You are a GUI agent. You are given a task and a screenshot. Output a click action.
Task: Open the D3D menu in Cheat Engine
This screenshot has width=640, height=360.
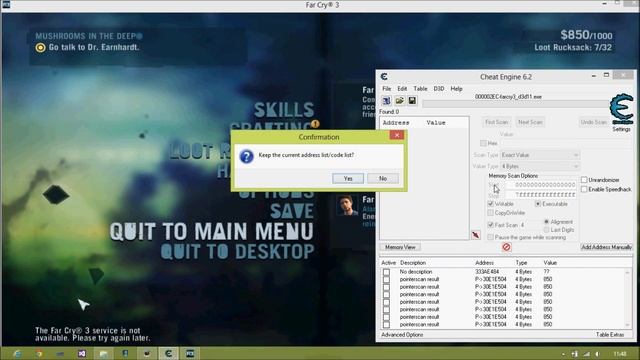pos(439,89)
